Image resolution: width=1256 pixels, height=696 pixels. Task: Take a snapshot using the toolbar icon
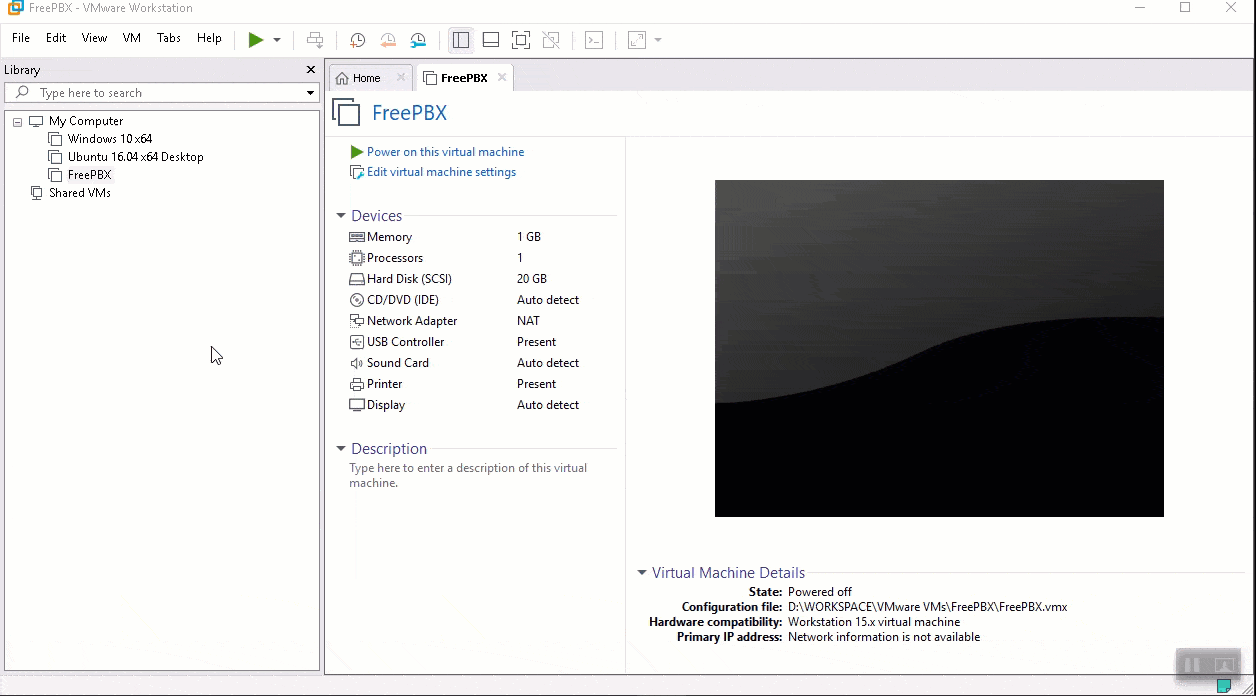[x=357, y=40]
